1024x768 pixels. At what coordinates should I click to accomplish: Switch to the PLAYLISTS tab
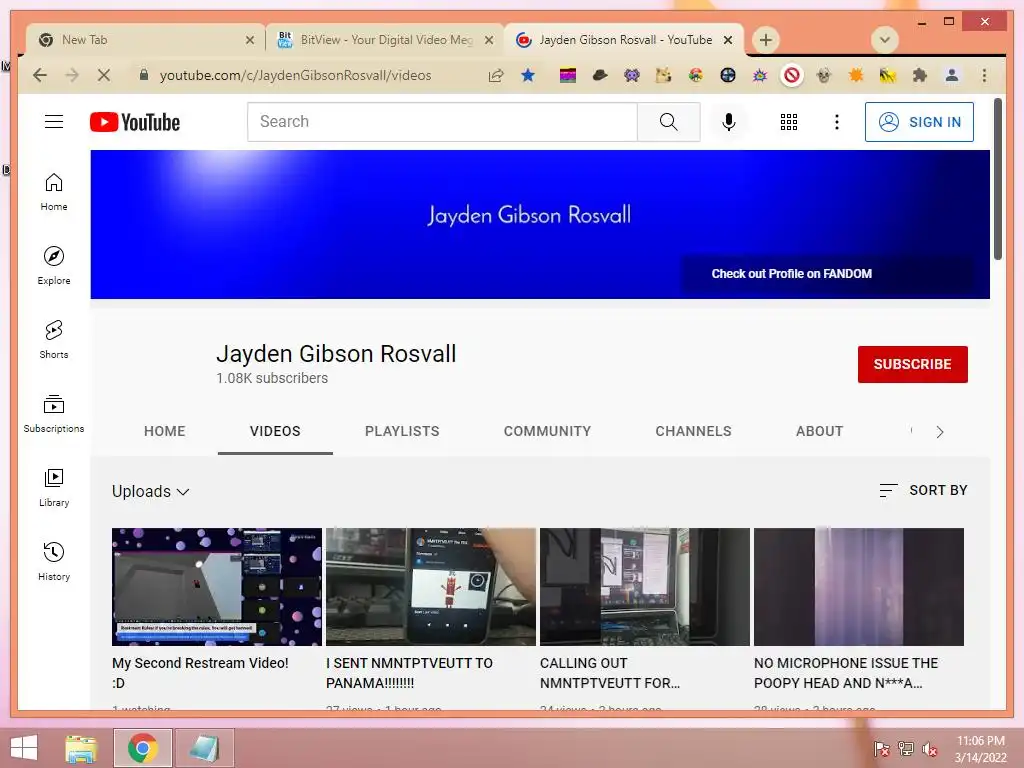(402, 431)
